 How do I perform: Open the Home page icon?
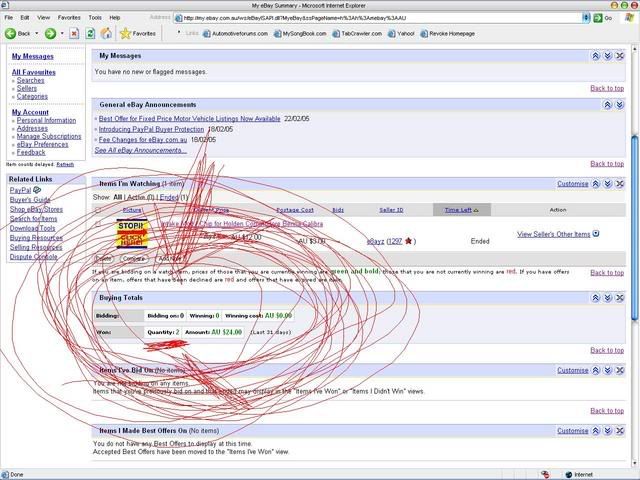106,33
